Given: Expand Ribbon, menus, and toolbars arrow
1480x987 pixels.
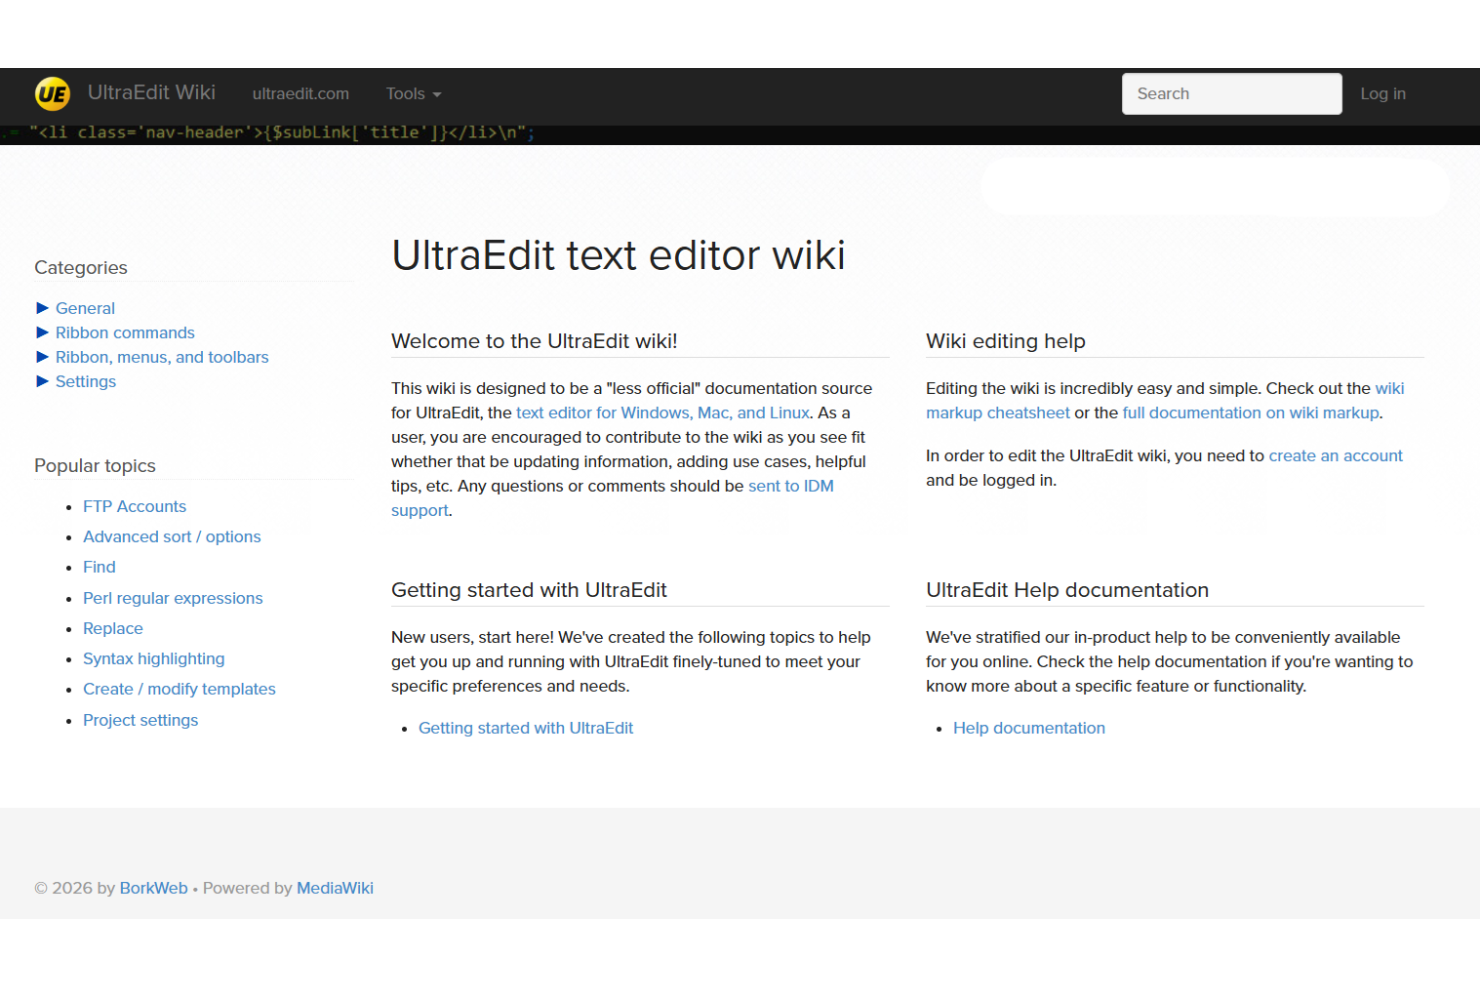Looking at the screenshot, I should (42, 357).
